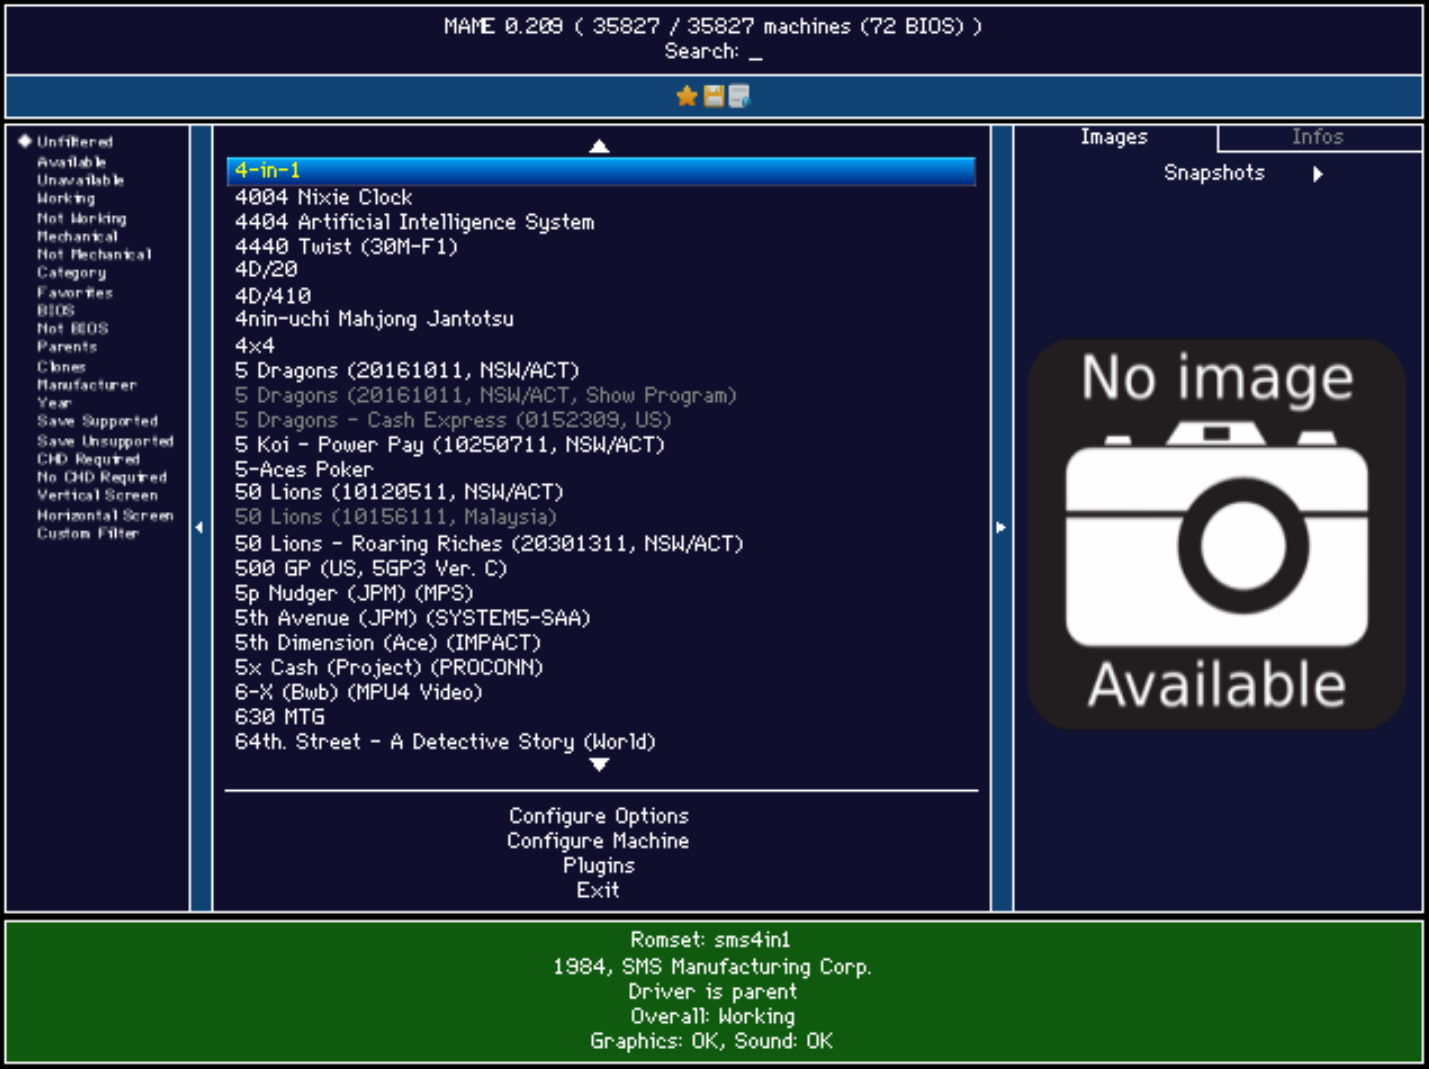Select 50 Lions - Roaring Riches entry
This screenshot has width=1429, height=1069.
pyautogui.click(x=489, y=544)
